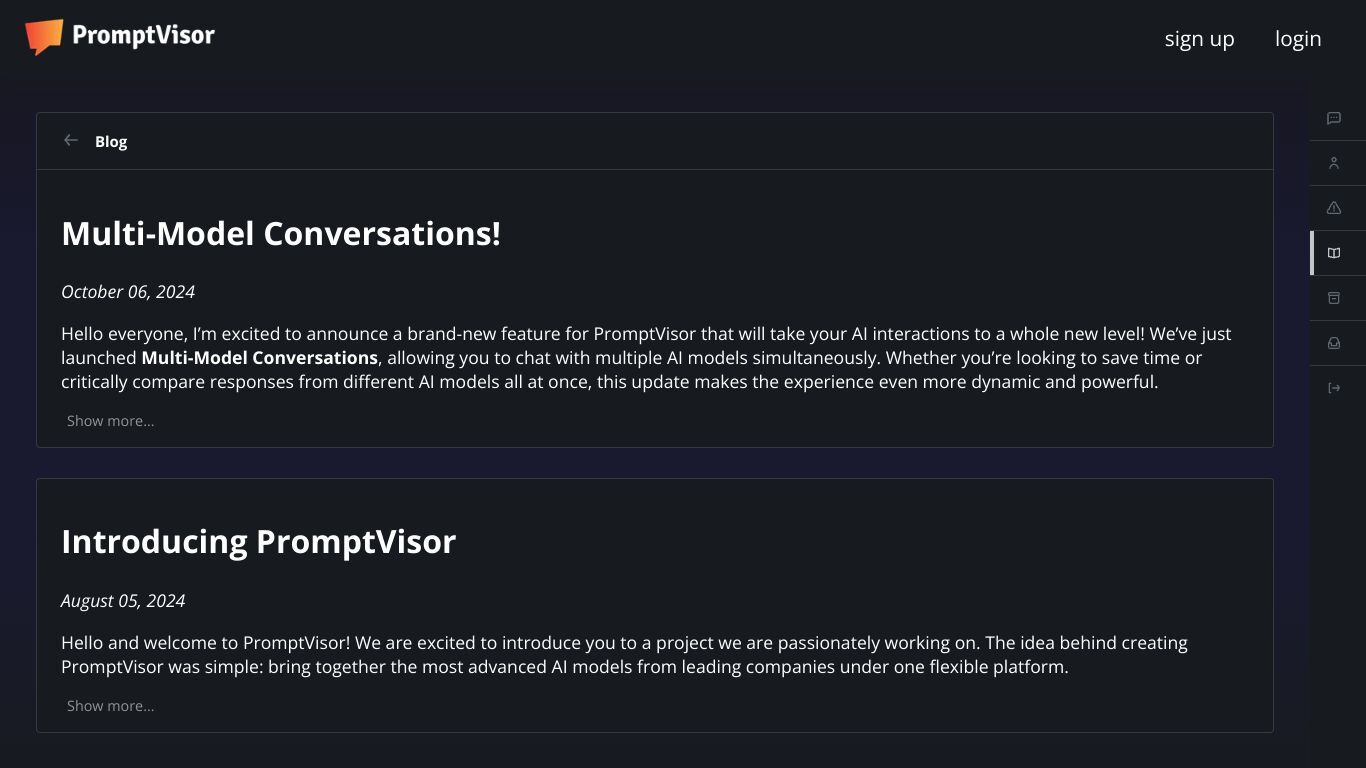Select the warning triangle icon in sidebar
1366x768 pixels.
pyautogui.click(x=1333, y=208)
